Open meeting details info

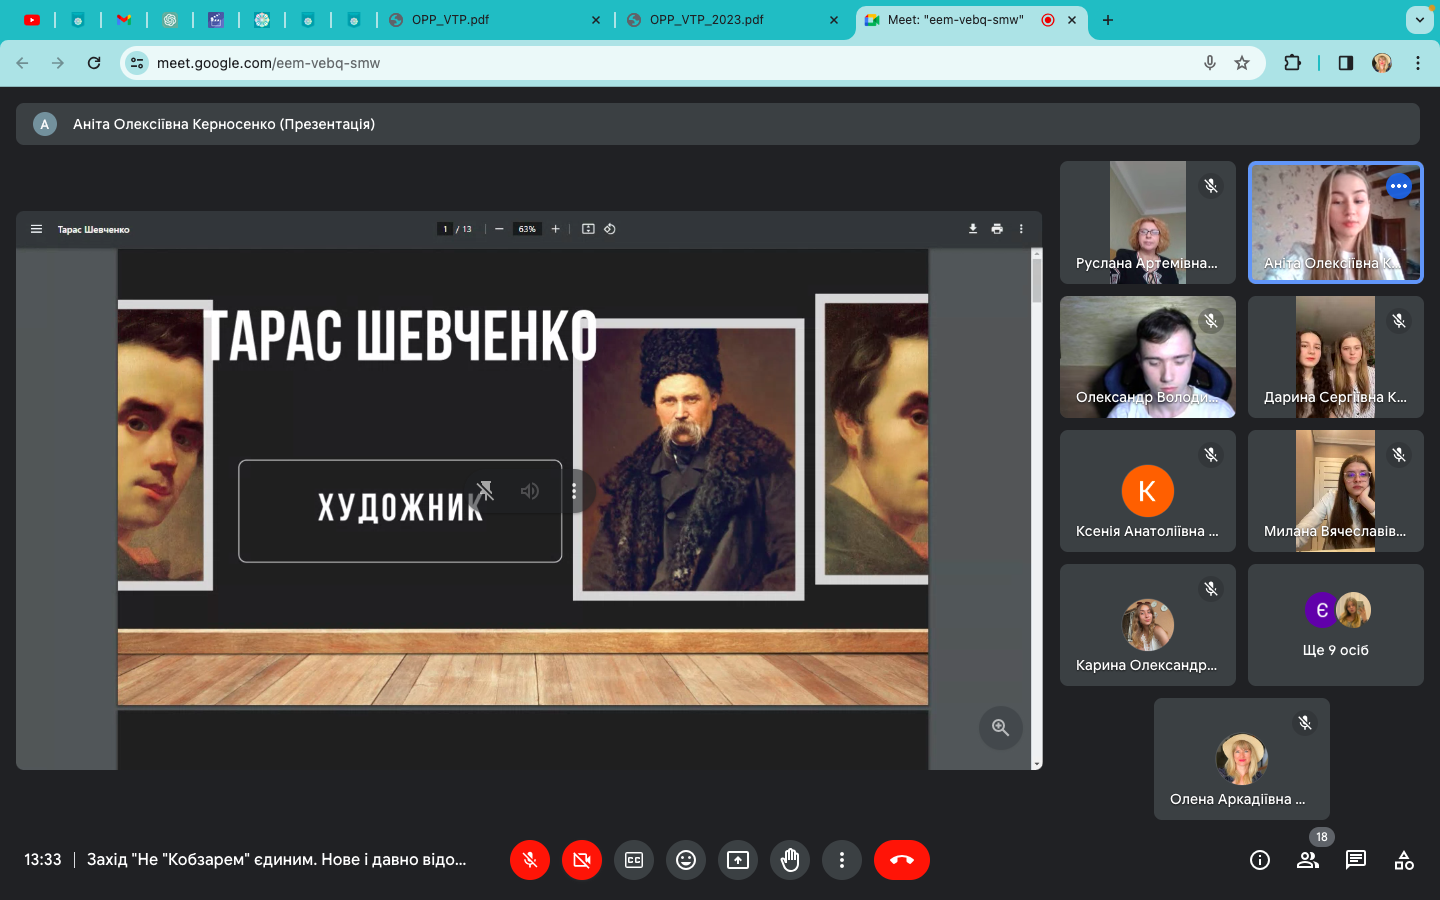[1260, 860]
